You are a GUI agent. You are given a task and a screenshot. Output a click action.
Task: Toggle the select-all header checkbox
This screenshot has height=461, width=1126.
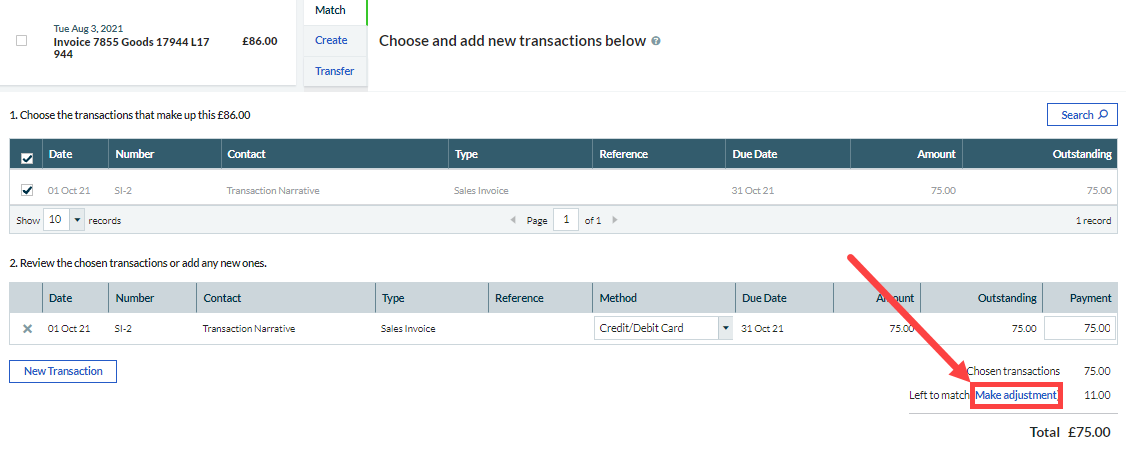coord(27,157)
